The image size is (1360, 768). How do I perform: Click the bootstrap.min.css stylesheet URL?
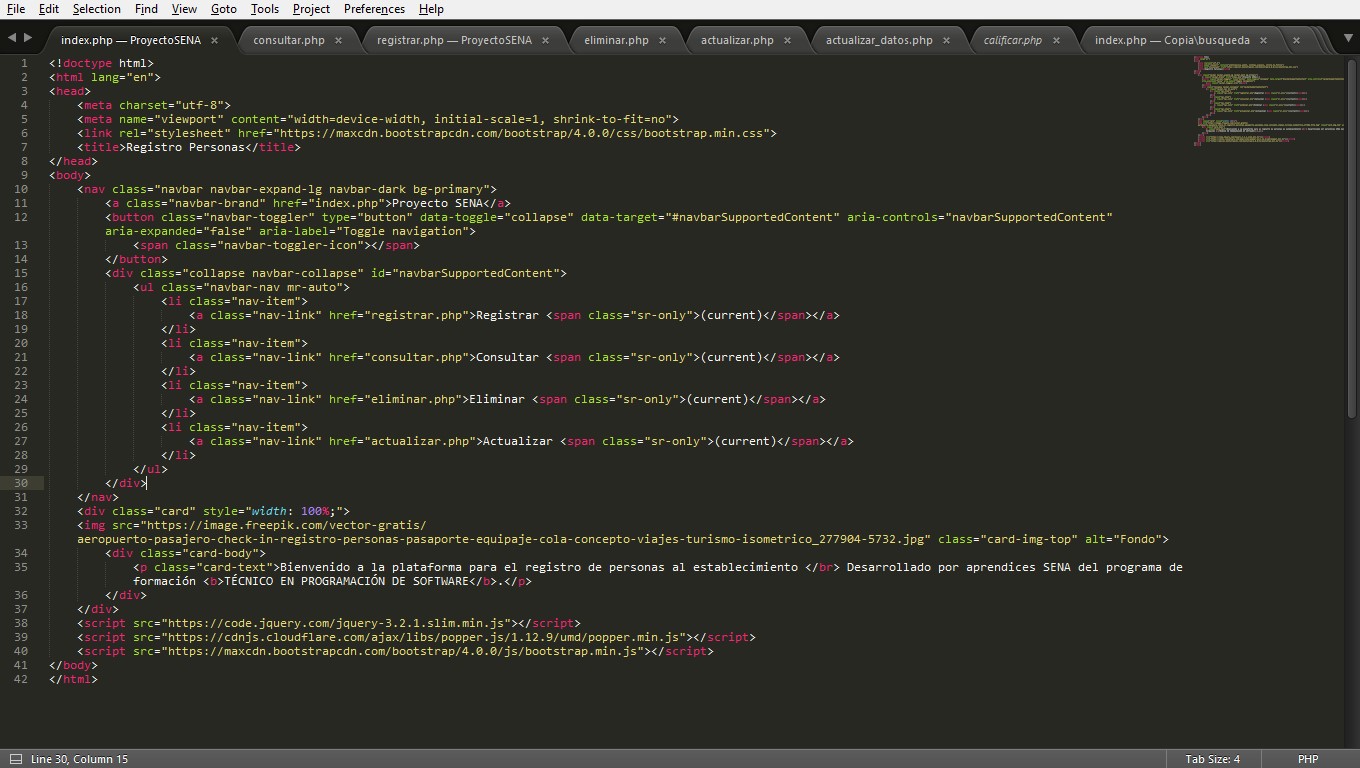520,133
